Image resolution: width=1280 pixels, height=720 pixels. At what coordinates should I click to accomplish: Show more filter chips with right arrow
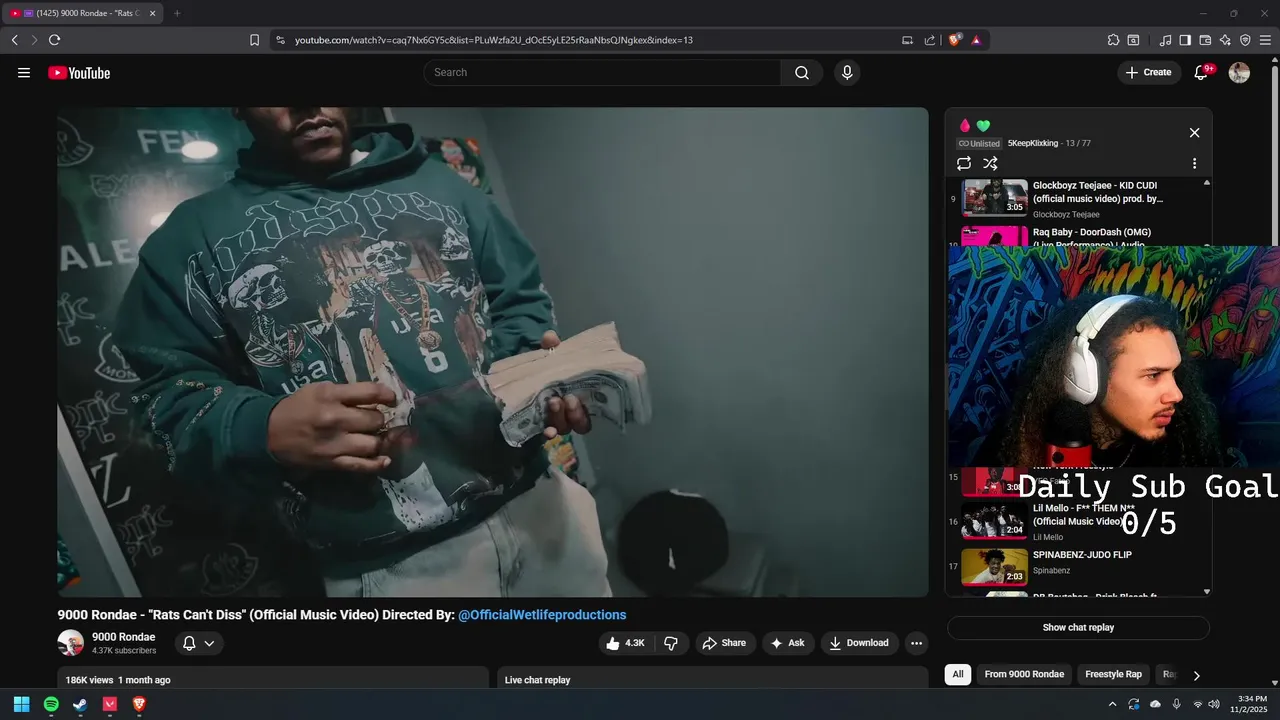[x=1196, y=675]
